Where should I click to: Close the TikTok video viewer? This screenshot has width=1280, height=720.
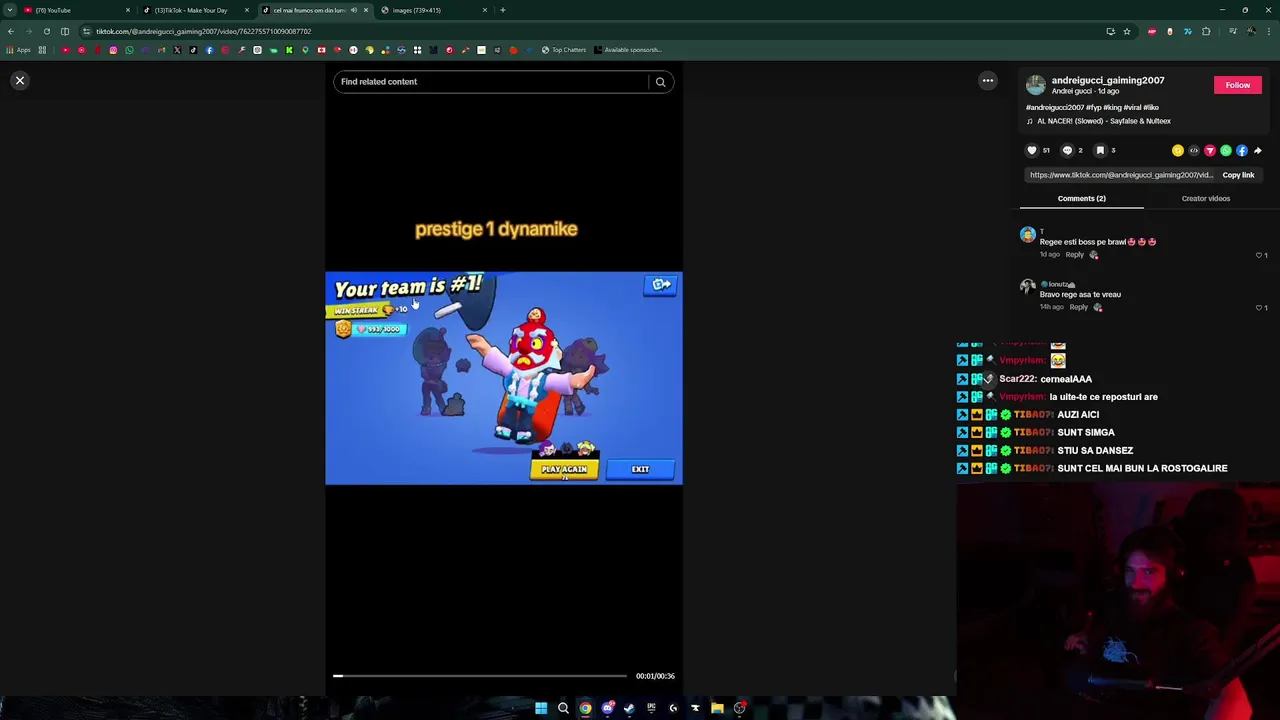click(x=19, y=80)
